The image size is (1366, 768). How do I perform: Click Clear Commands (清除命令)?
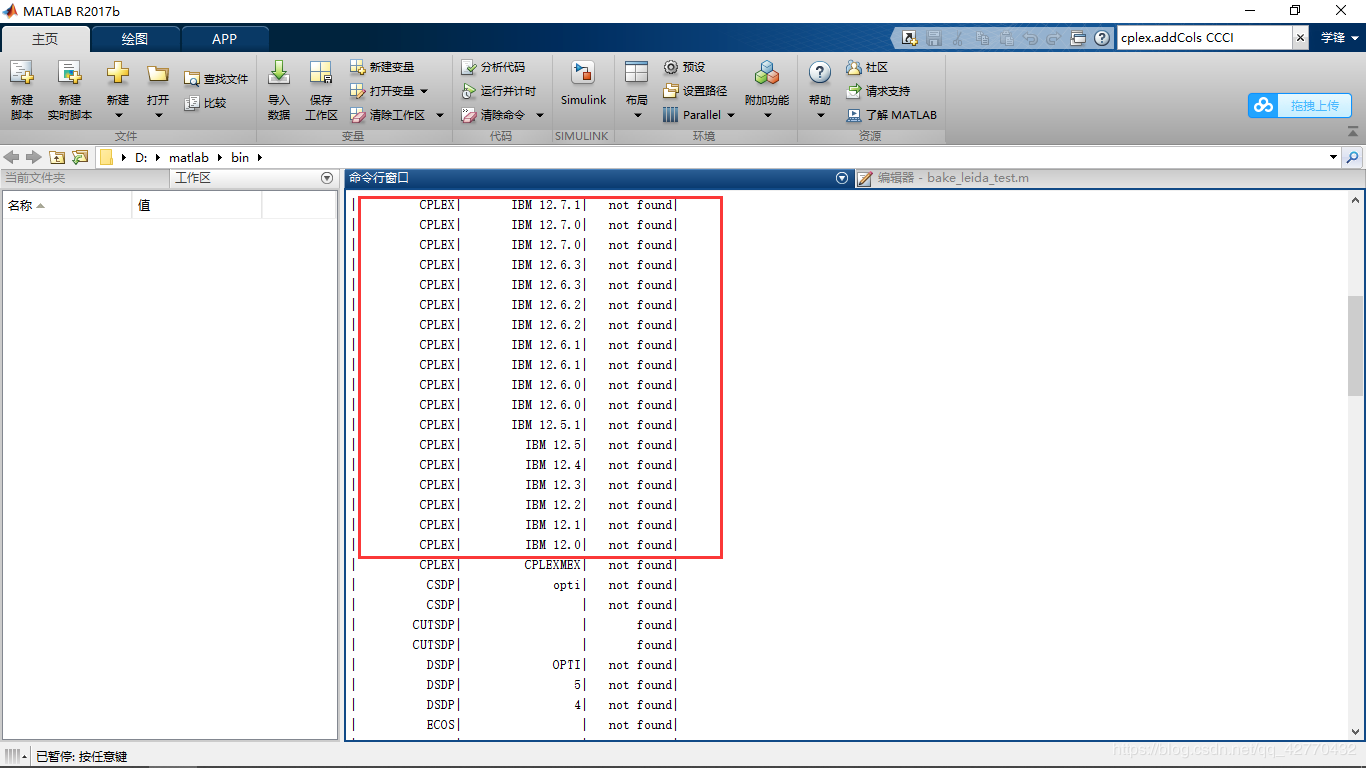coord(494,115)
